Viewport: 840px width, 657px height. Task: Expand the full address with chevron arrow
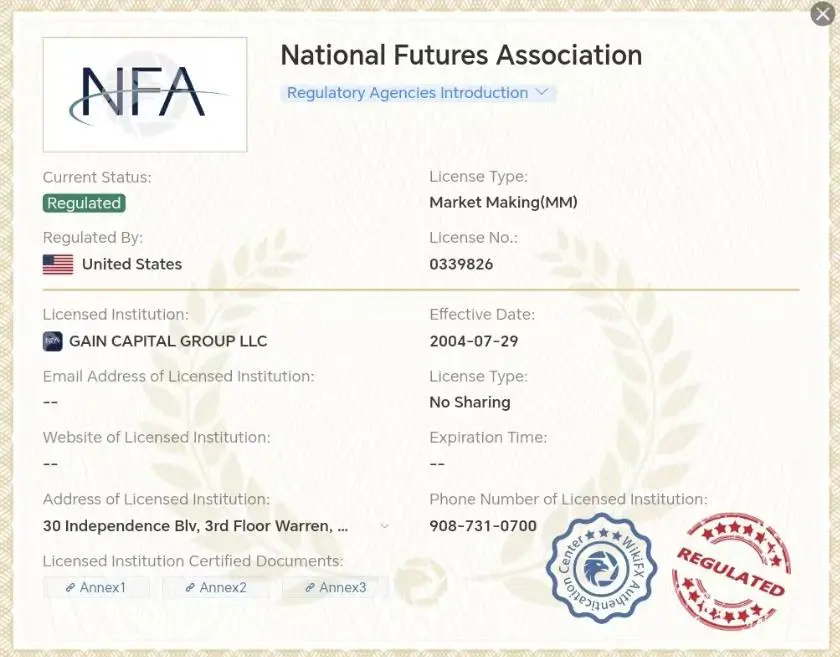(384, 526)
